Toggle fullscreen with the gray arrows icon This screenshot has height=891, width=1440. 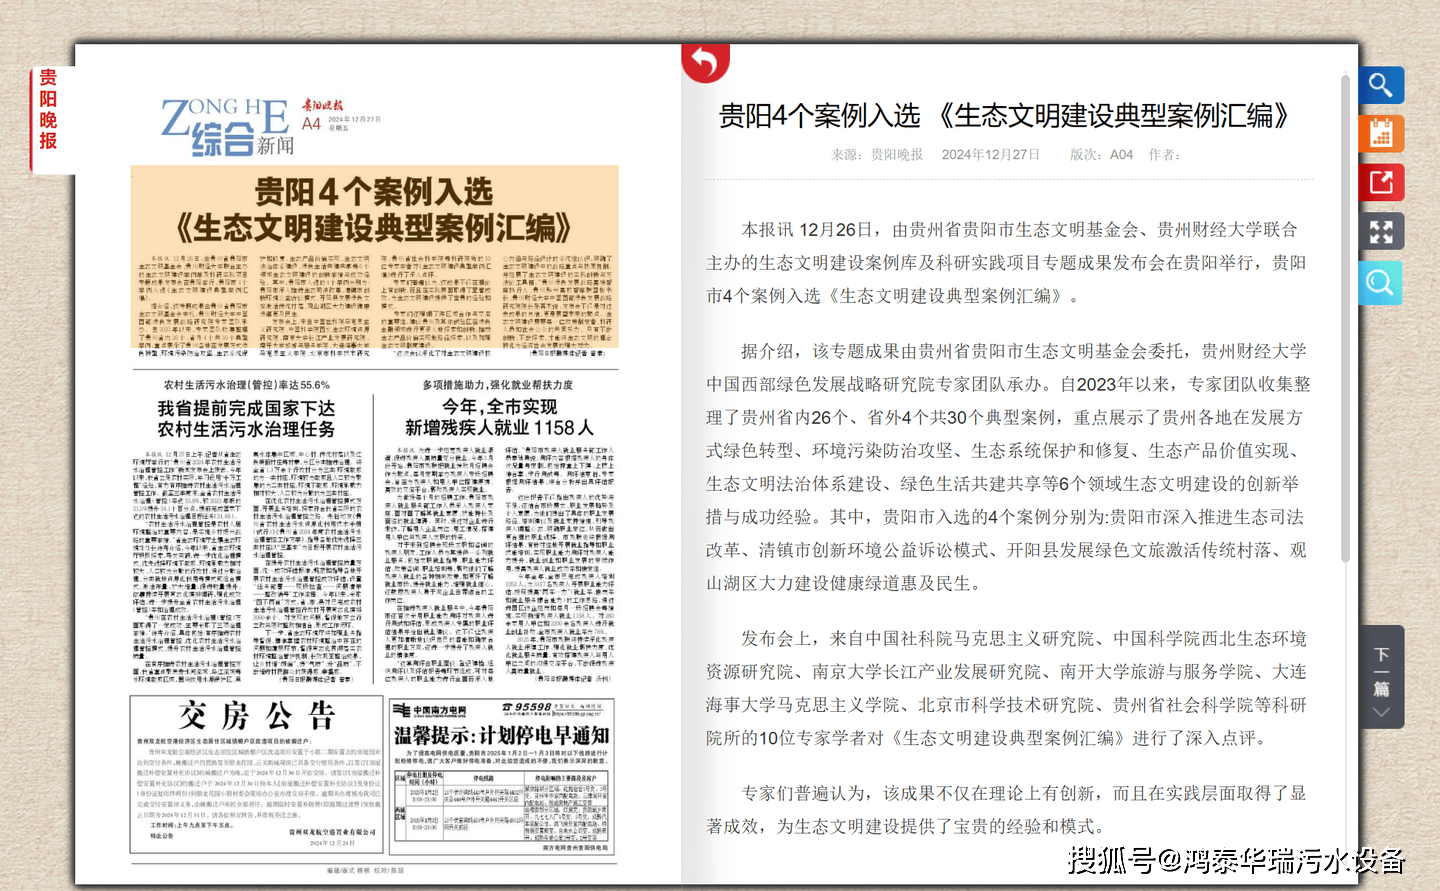point(1381,232)
